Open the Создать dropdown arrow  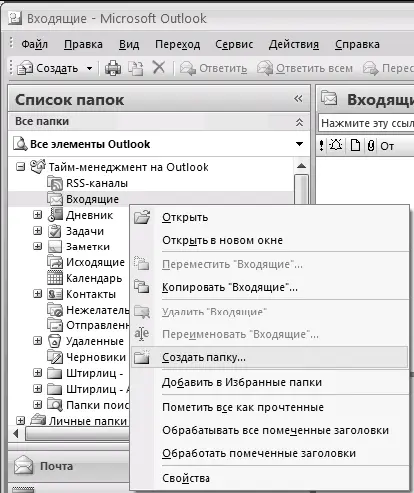point(89,69)
